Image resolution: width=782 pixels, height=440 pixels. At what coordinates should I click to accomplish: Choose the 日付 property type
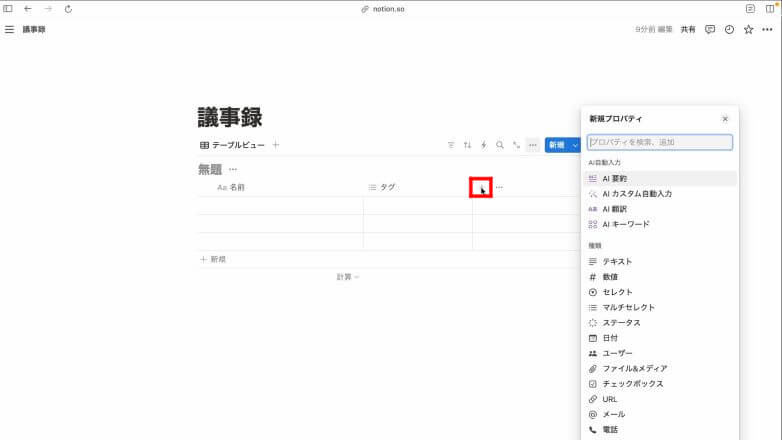coord(659,338)
